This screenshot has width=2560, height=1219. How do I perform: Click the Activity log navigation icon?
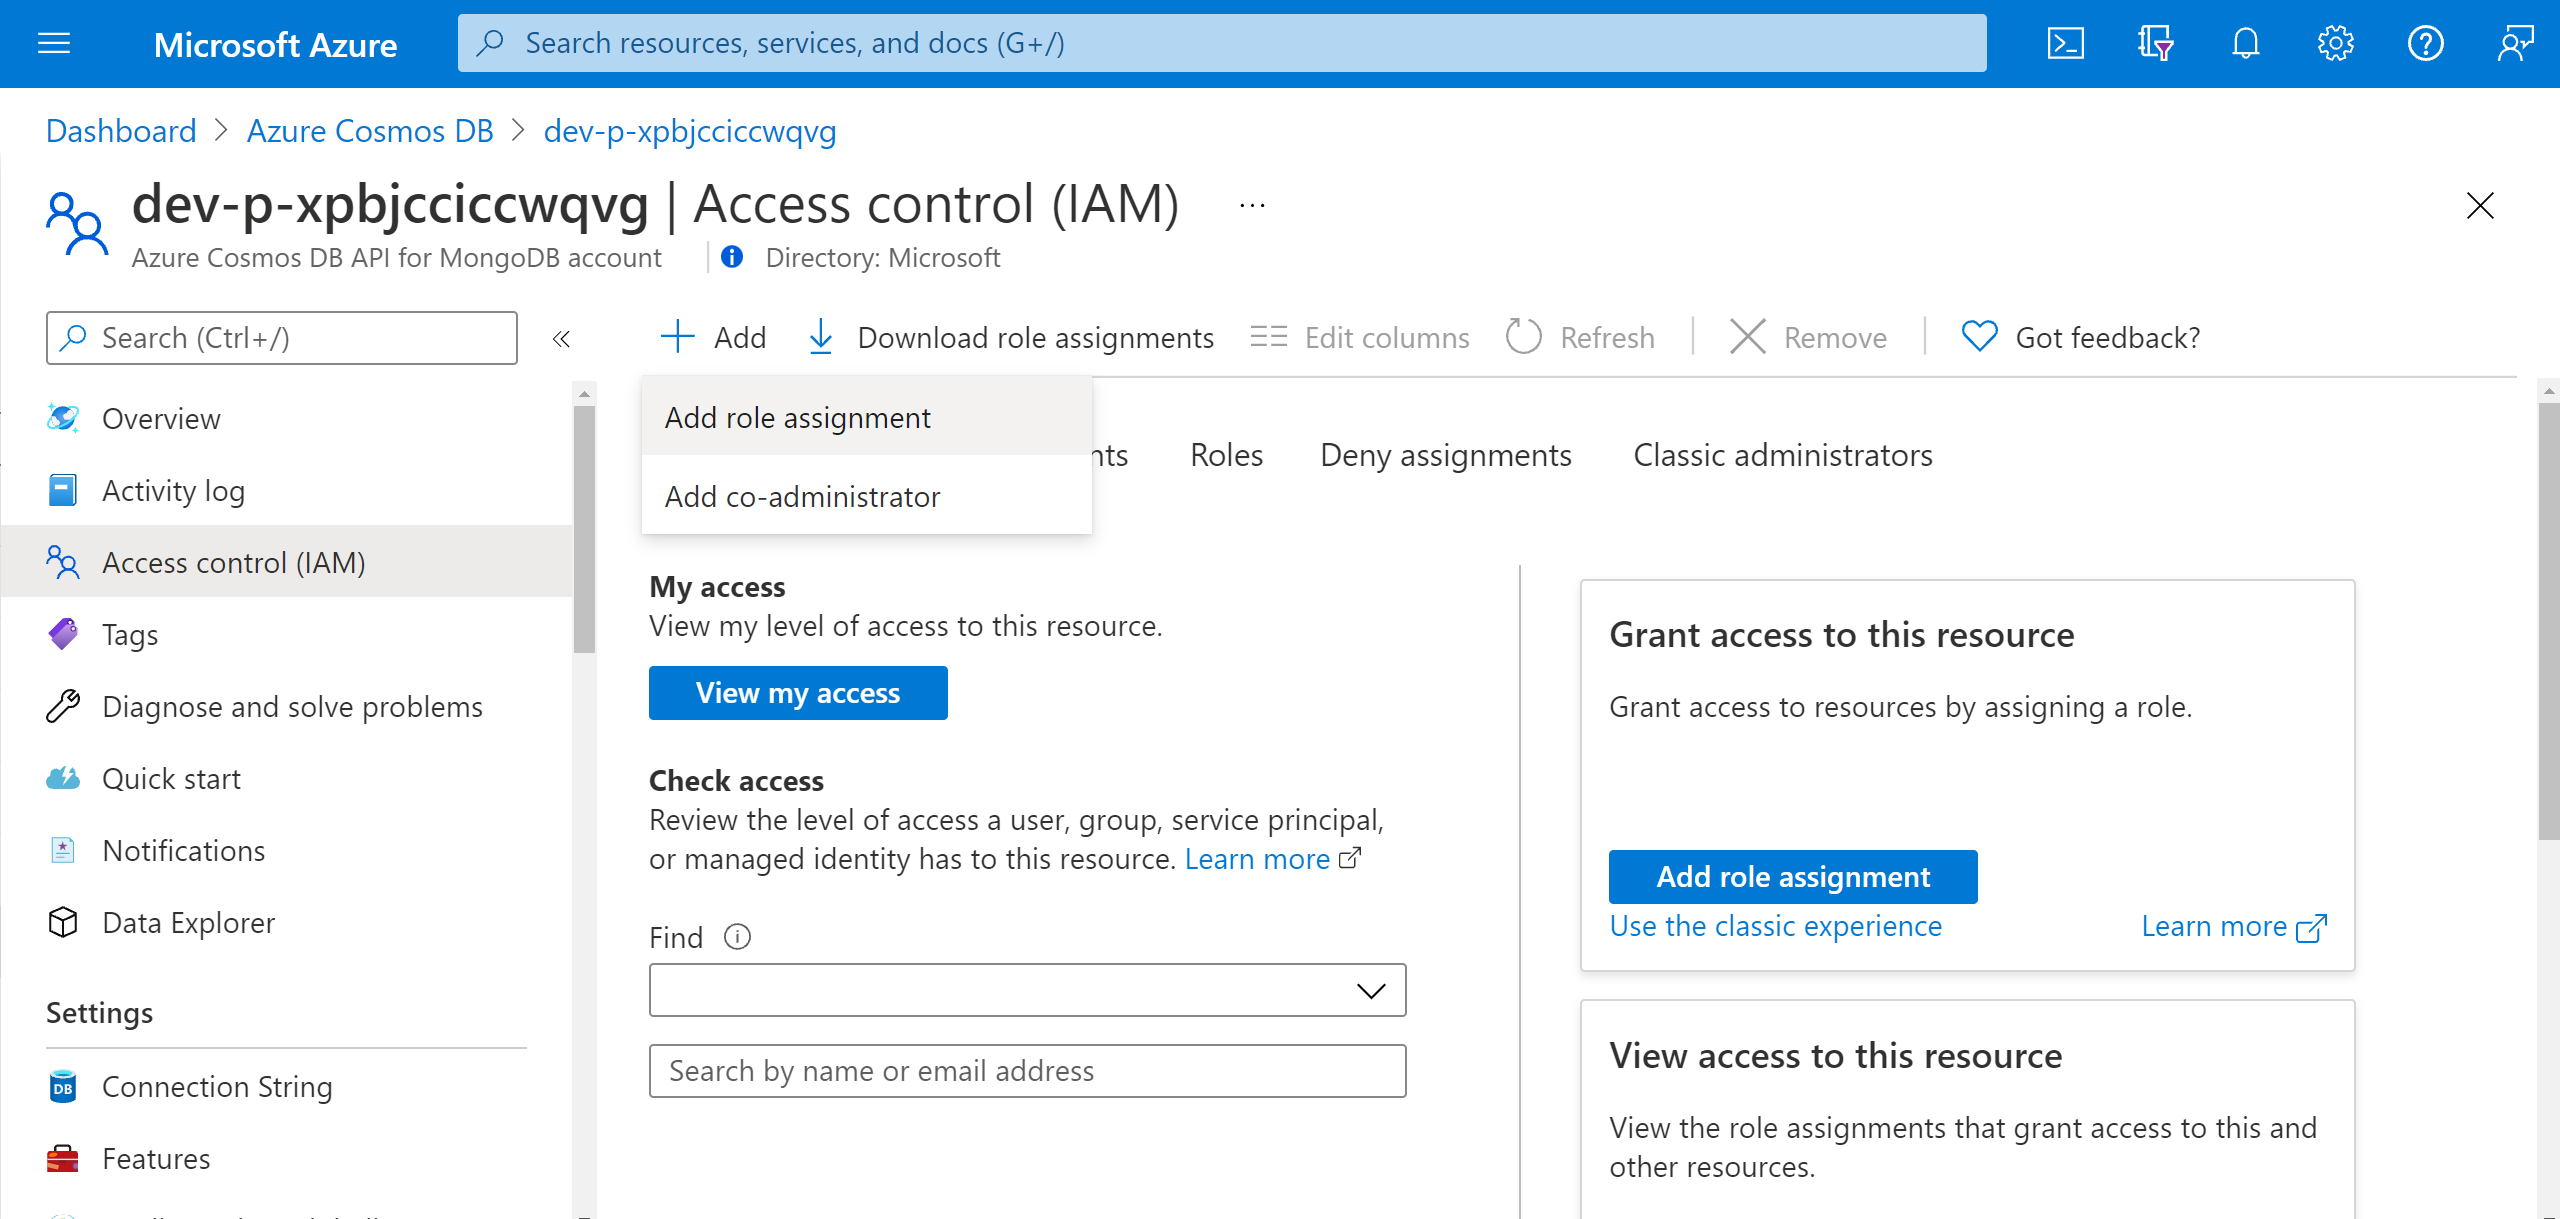click(62, 490)
